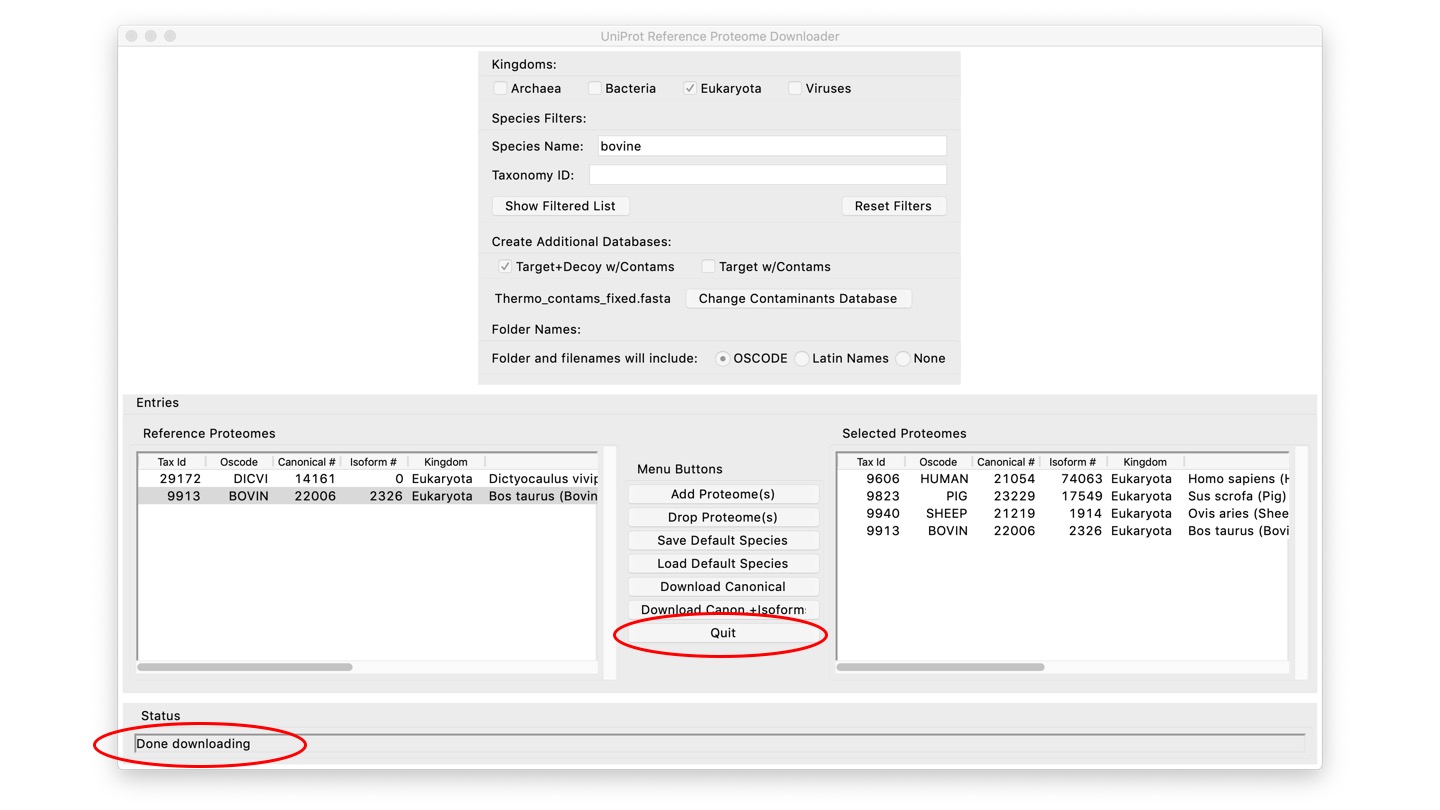
Task: Sort Reference Proteomes by Oscode header
Action: (239, 462)
